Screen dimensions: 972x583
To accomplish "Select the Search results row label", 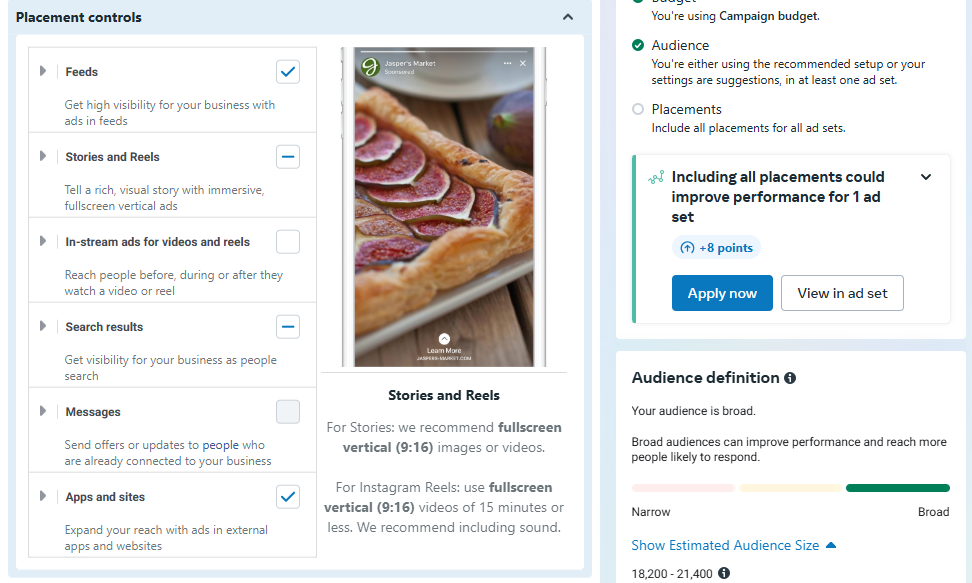I will 104,327.
